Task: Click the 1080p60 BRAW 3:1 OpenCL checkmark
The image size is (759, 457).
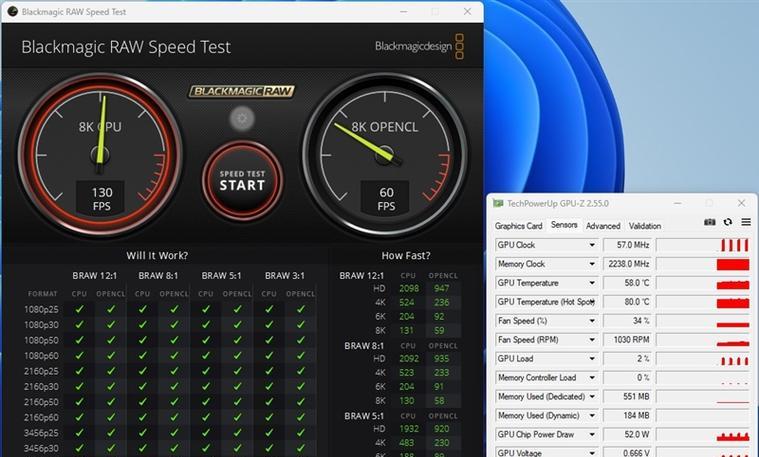Action: click(x=301, y=355)
